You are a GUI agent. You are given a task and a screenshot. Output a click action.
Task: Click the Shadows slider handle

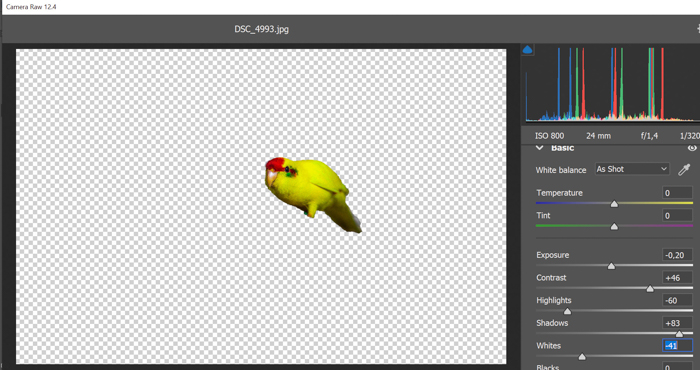(679, 334)
